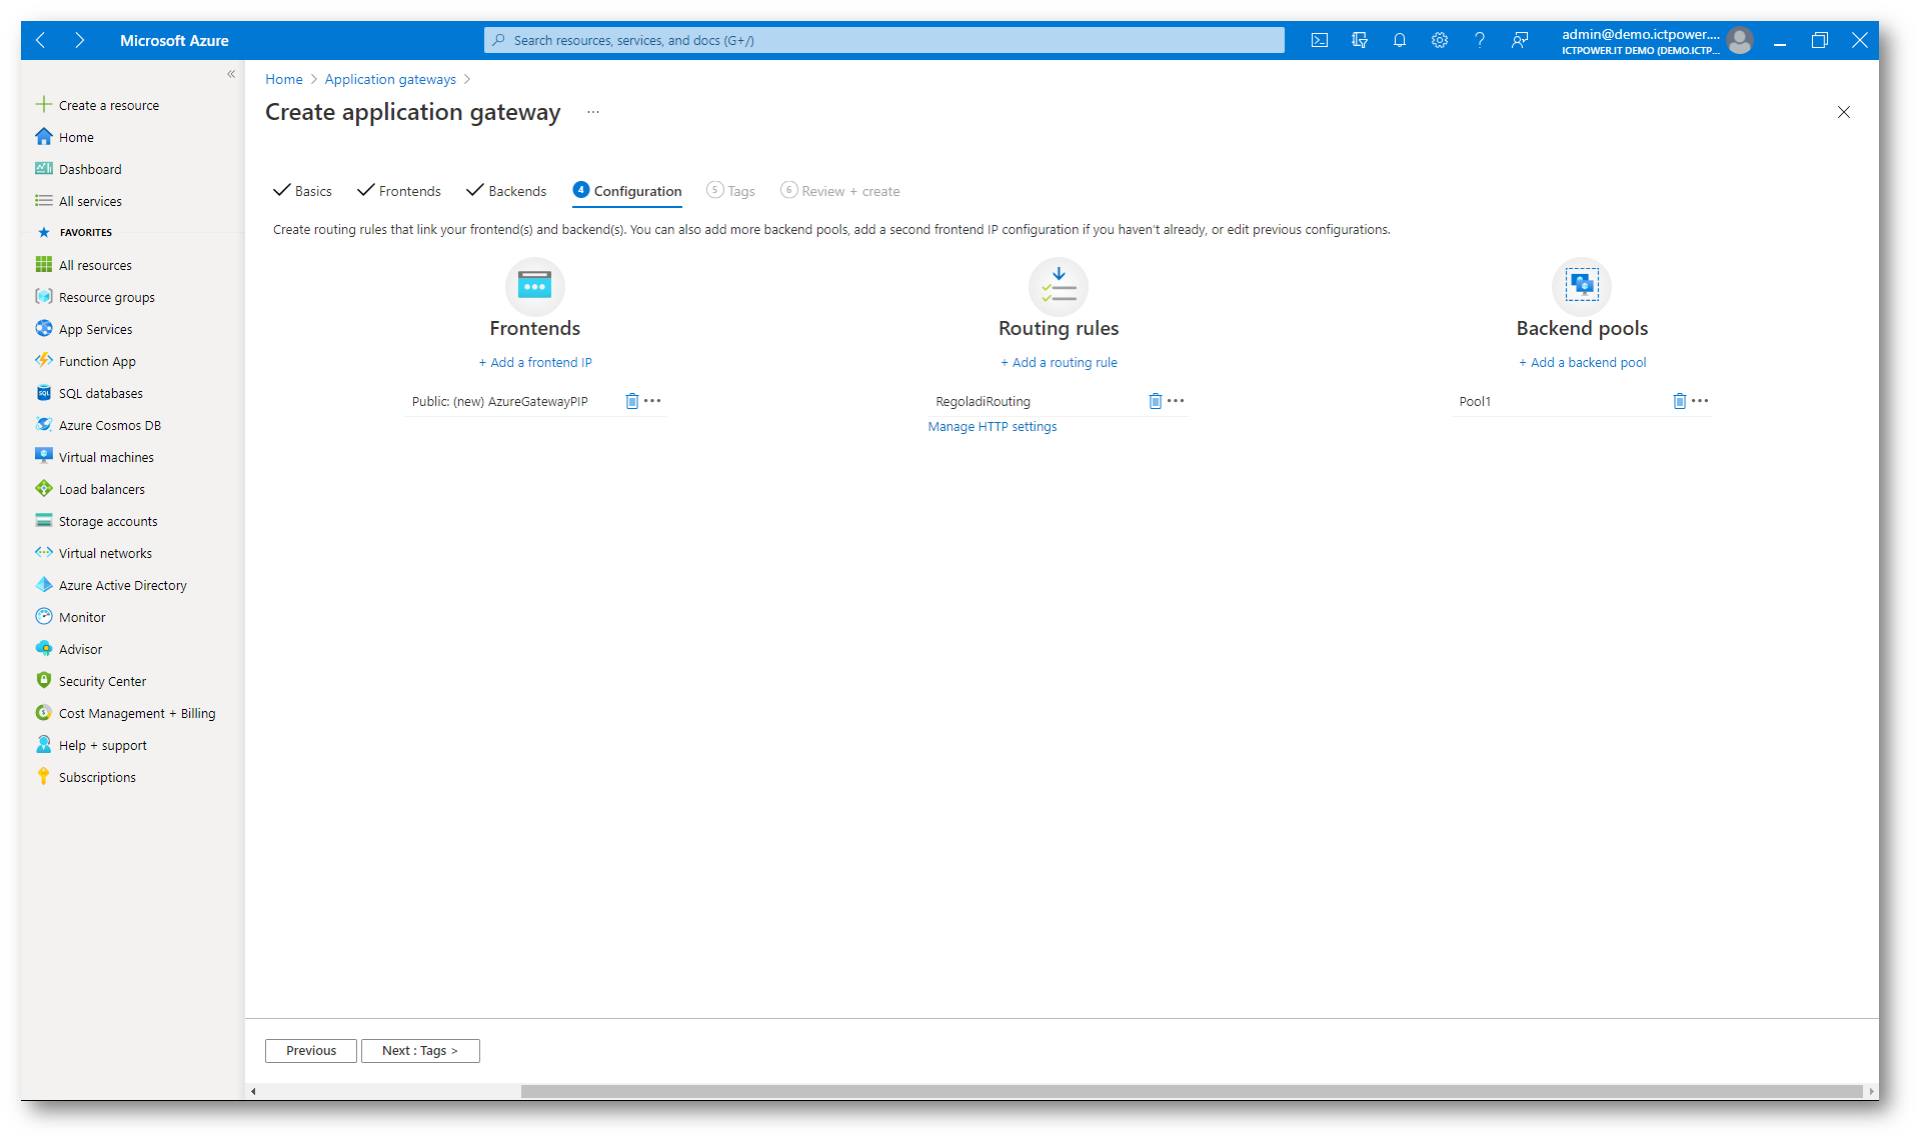This screenshot has height=1143, width=1921.
Task: Go to the Tags tab
Action: click(731, 191)
